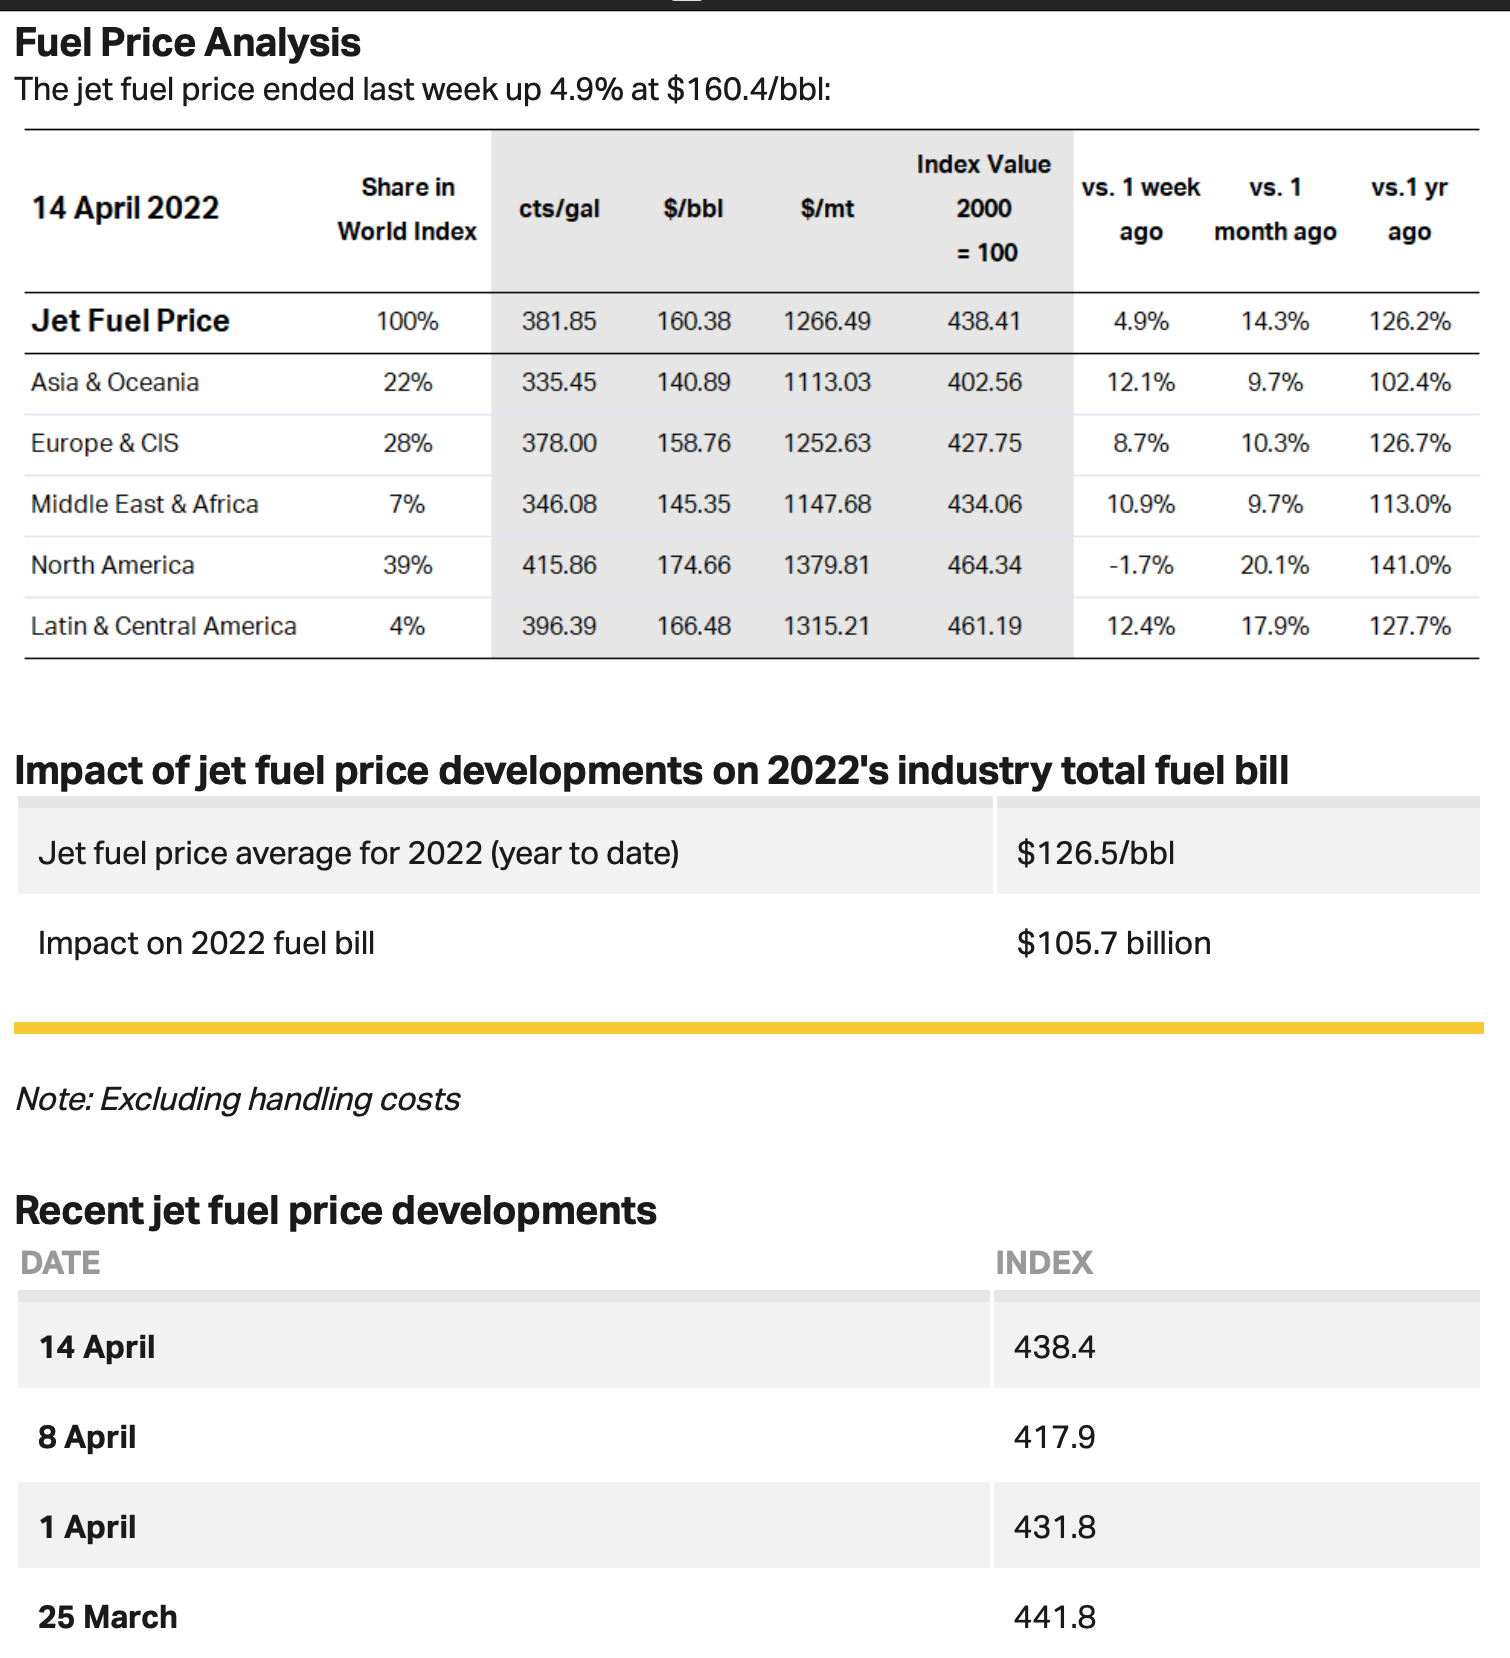
Task: Click the '$/mt' column header
Action: tap(827, 209)
